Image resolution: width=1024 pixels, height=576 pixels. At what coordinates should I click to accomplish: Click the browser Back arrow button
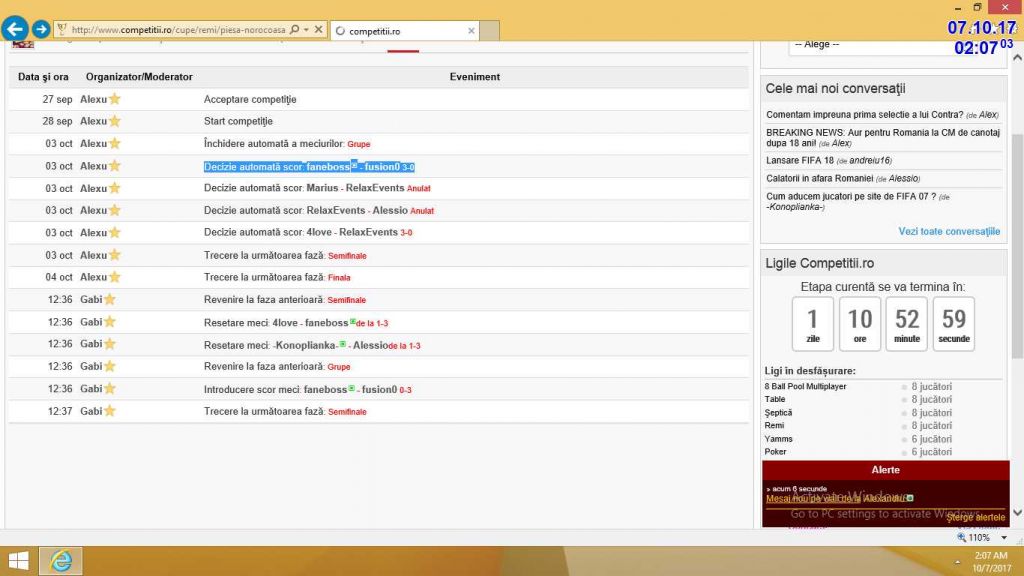14,30
